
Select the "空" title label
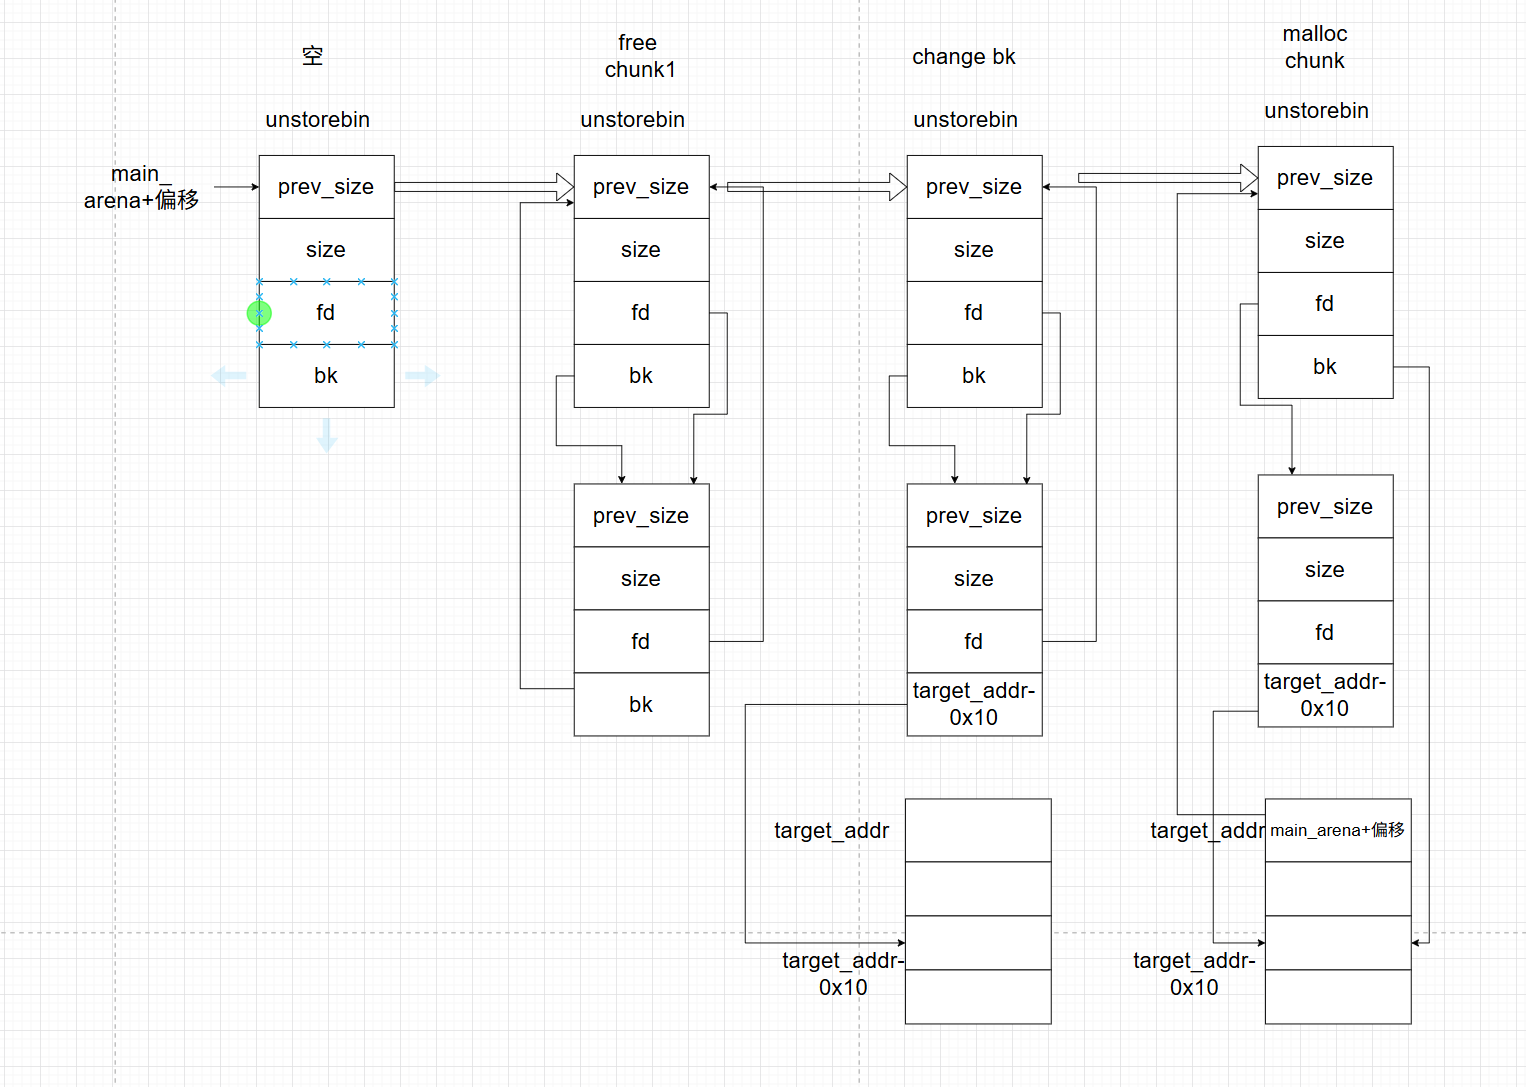[313, 56]
